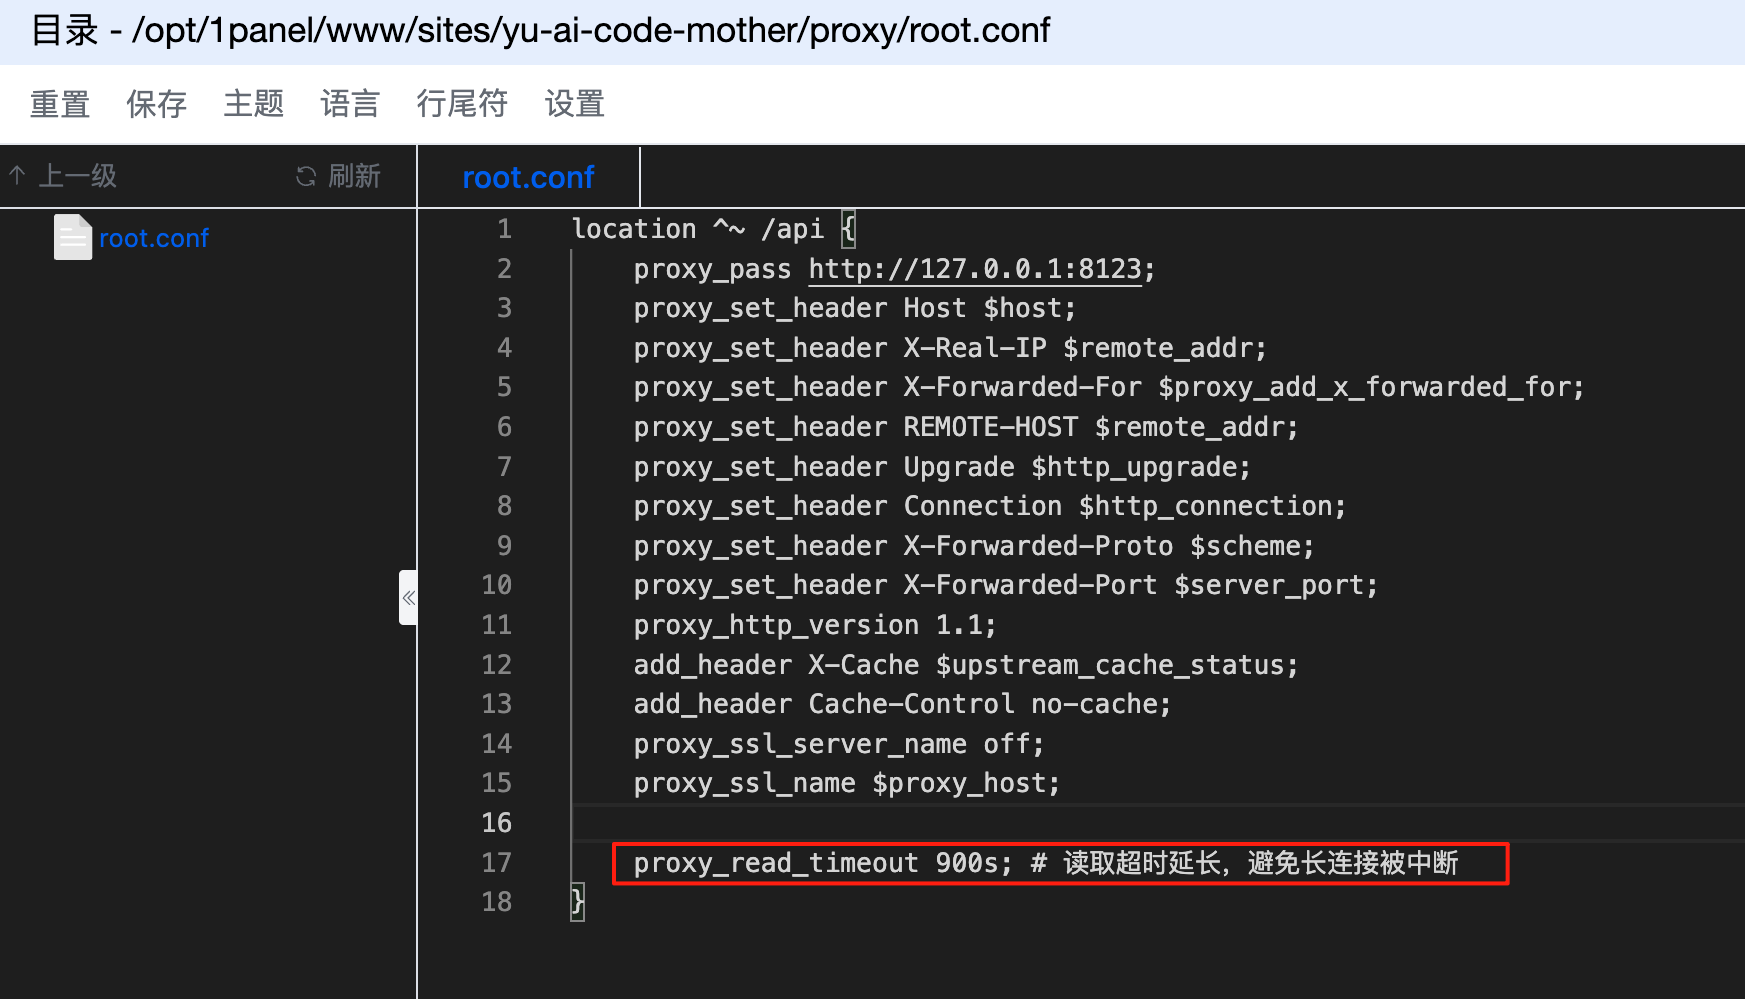The width and height of the screenshot is (1746, 1000).
Task: Open the 设置 settings menu
Action: pos(574,104)
